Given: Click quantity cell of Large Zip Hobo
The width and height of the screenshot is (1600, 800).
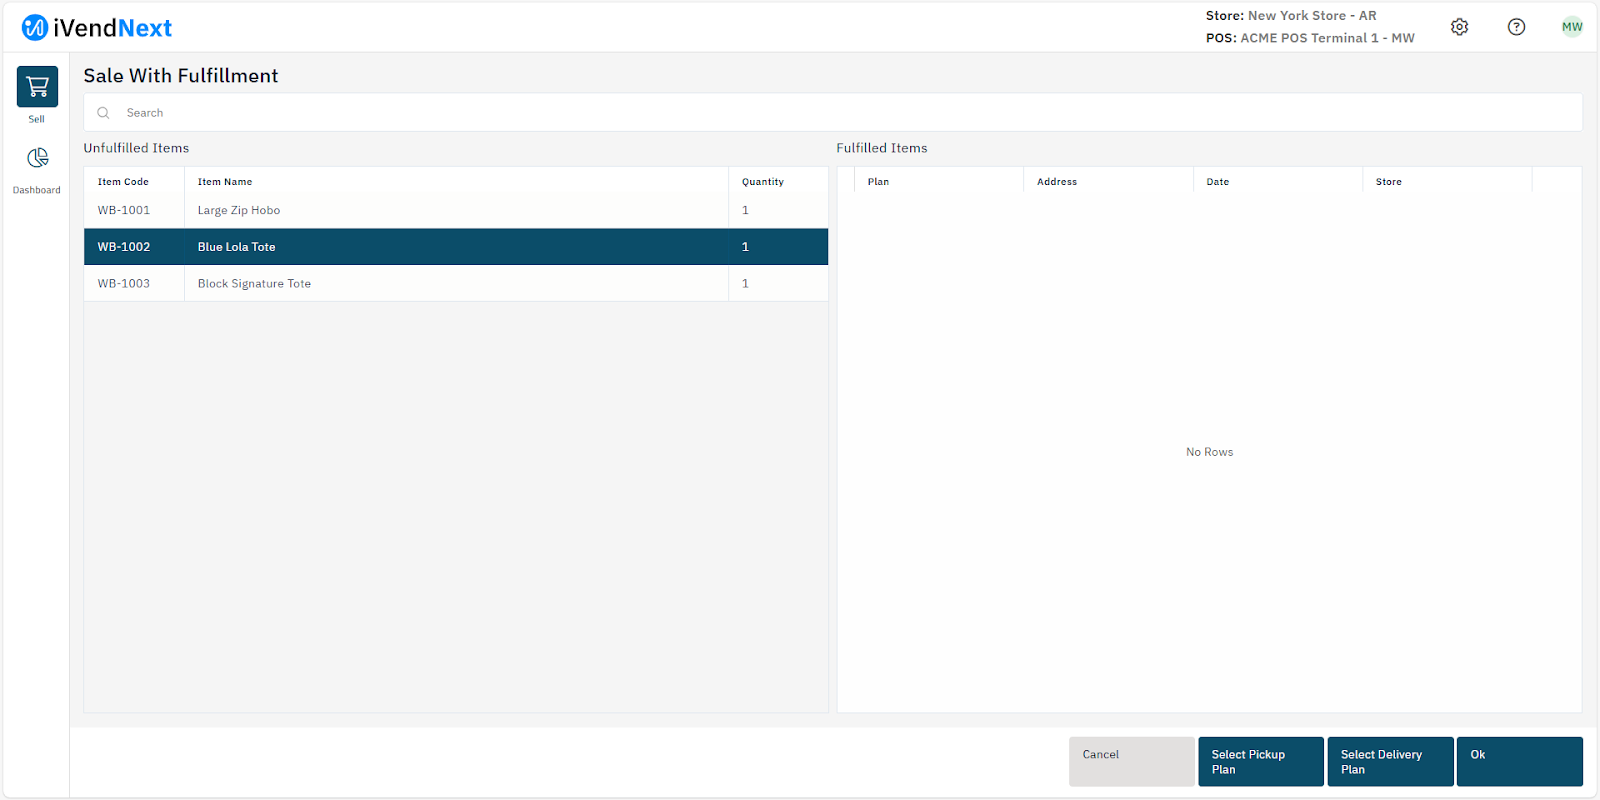Looking at the screenshot, I should tap(778, 210).
